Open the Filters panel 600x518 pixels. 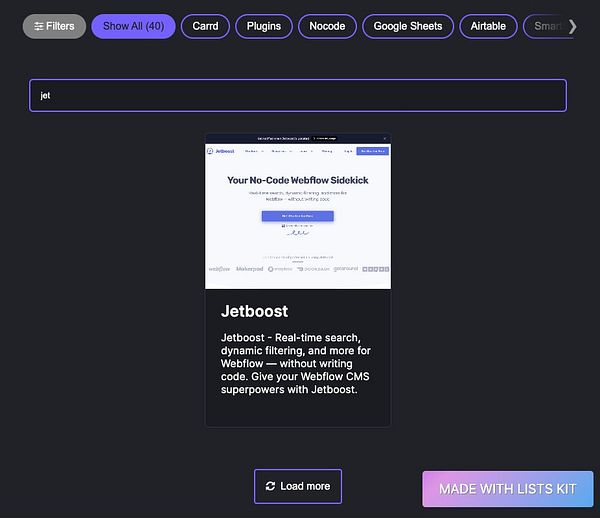54,26
